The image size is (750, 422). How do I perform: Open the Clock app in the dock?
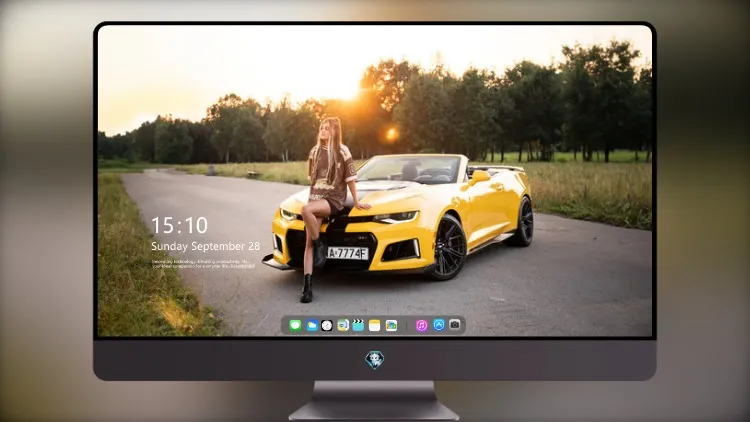pyautogui.click(x=327, y=325)
